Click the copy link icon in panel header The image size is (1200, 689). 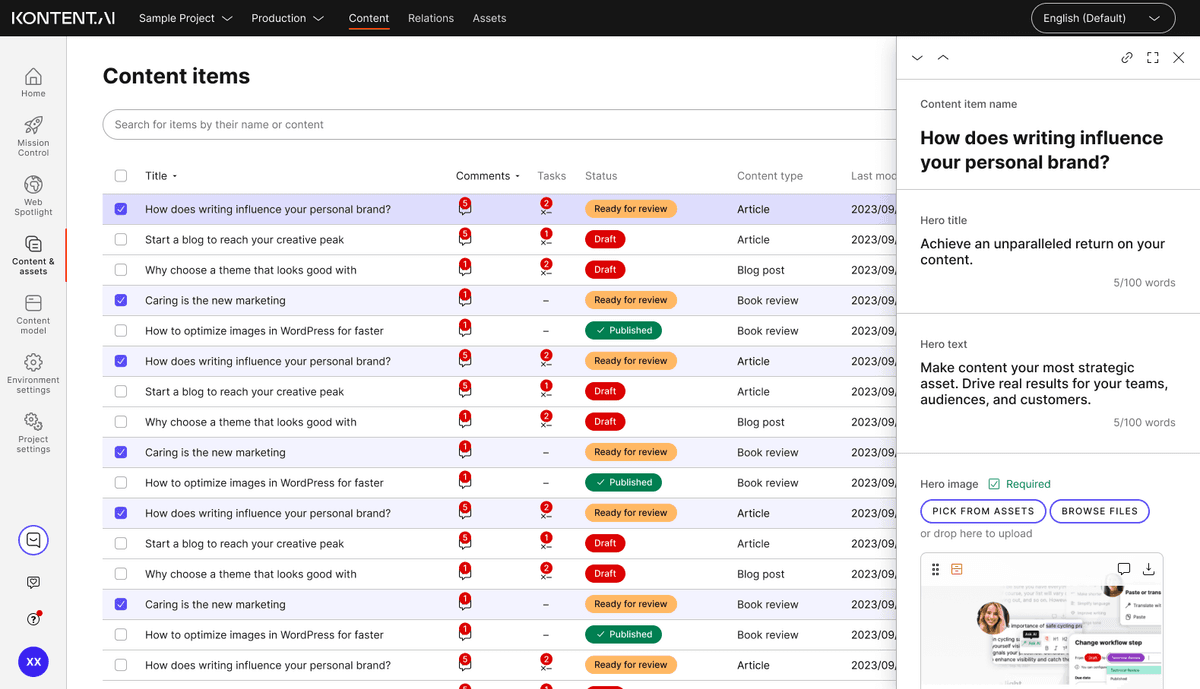point(1127,58)
